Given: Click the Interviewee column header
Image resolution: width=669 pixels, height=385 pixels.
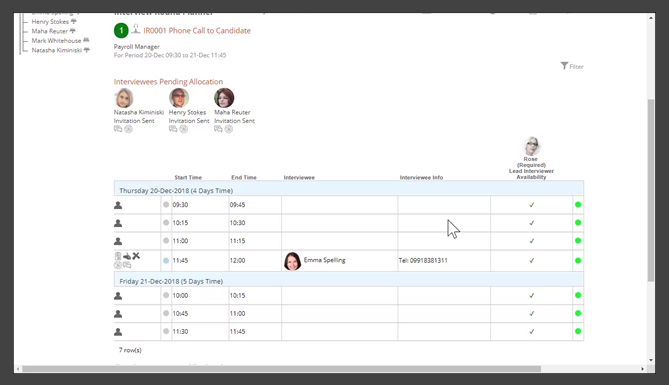Looking at the screenshot, I should pos(299,177).
